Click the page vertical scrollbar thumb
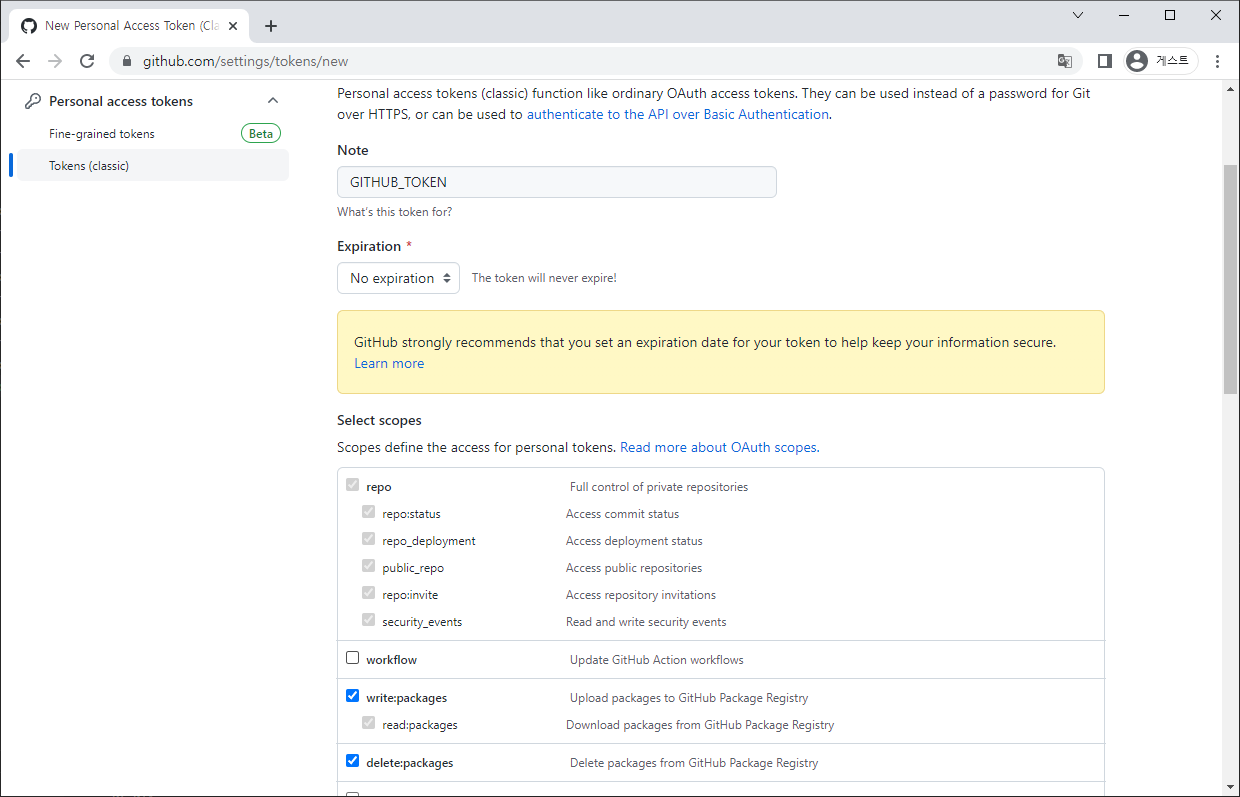 tap(1230, 280)
